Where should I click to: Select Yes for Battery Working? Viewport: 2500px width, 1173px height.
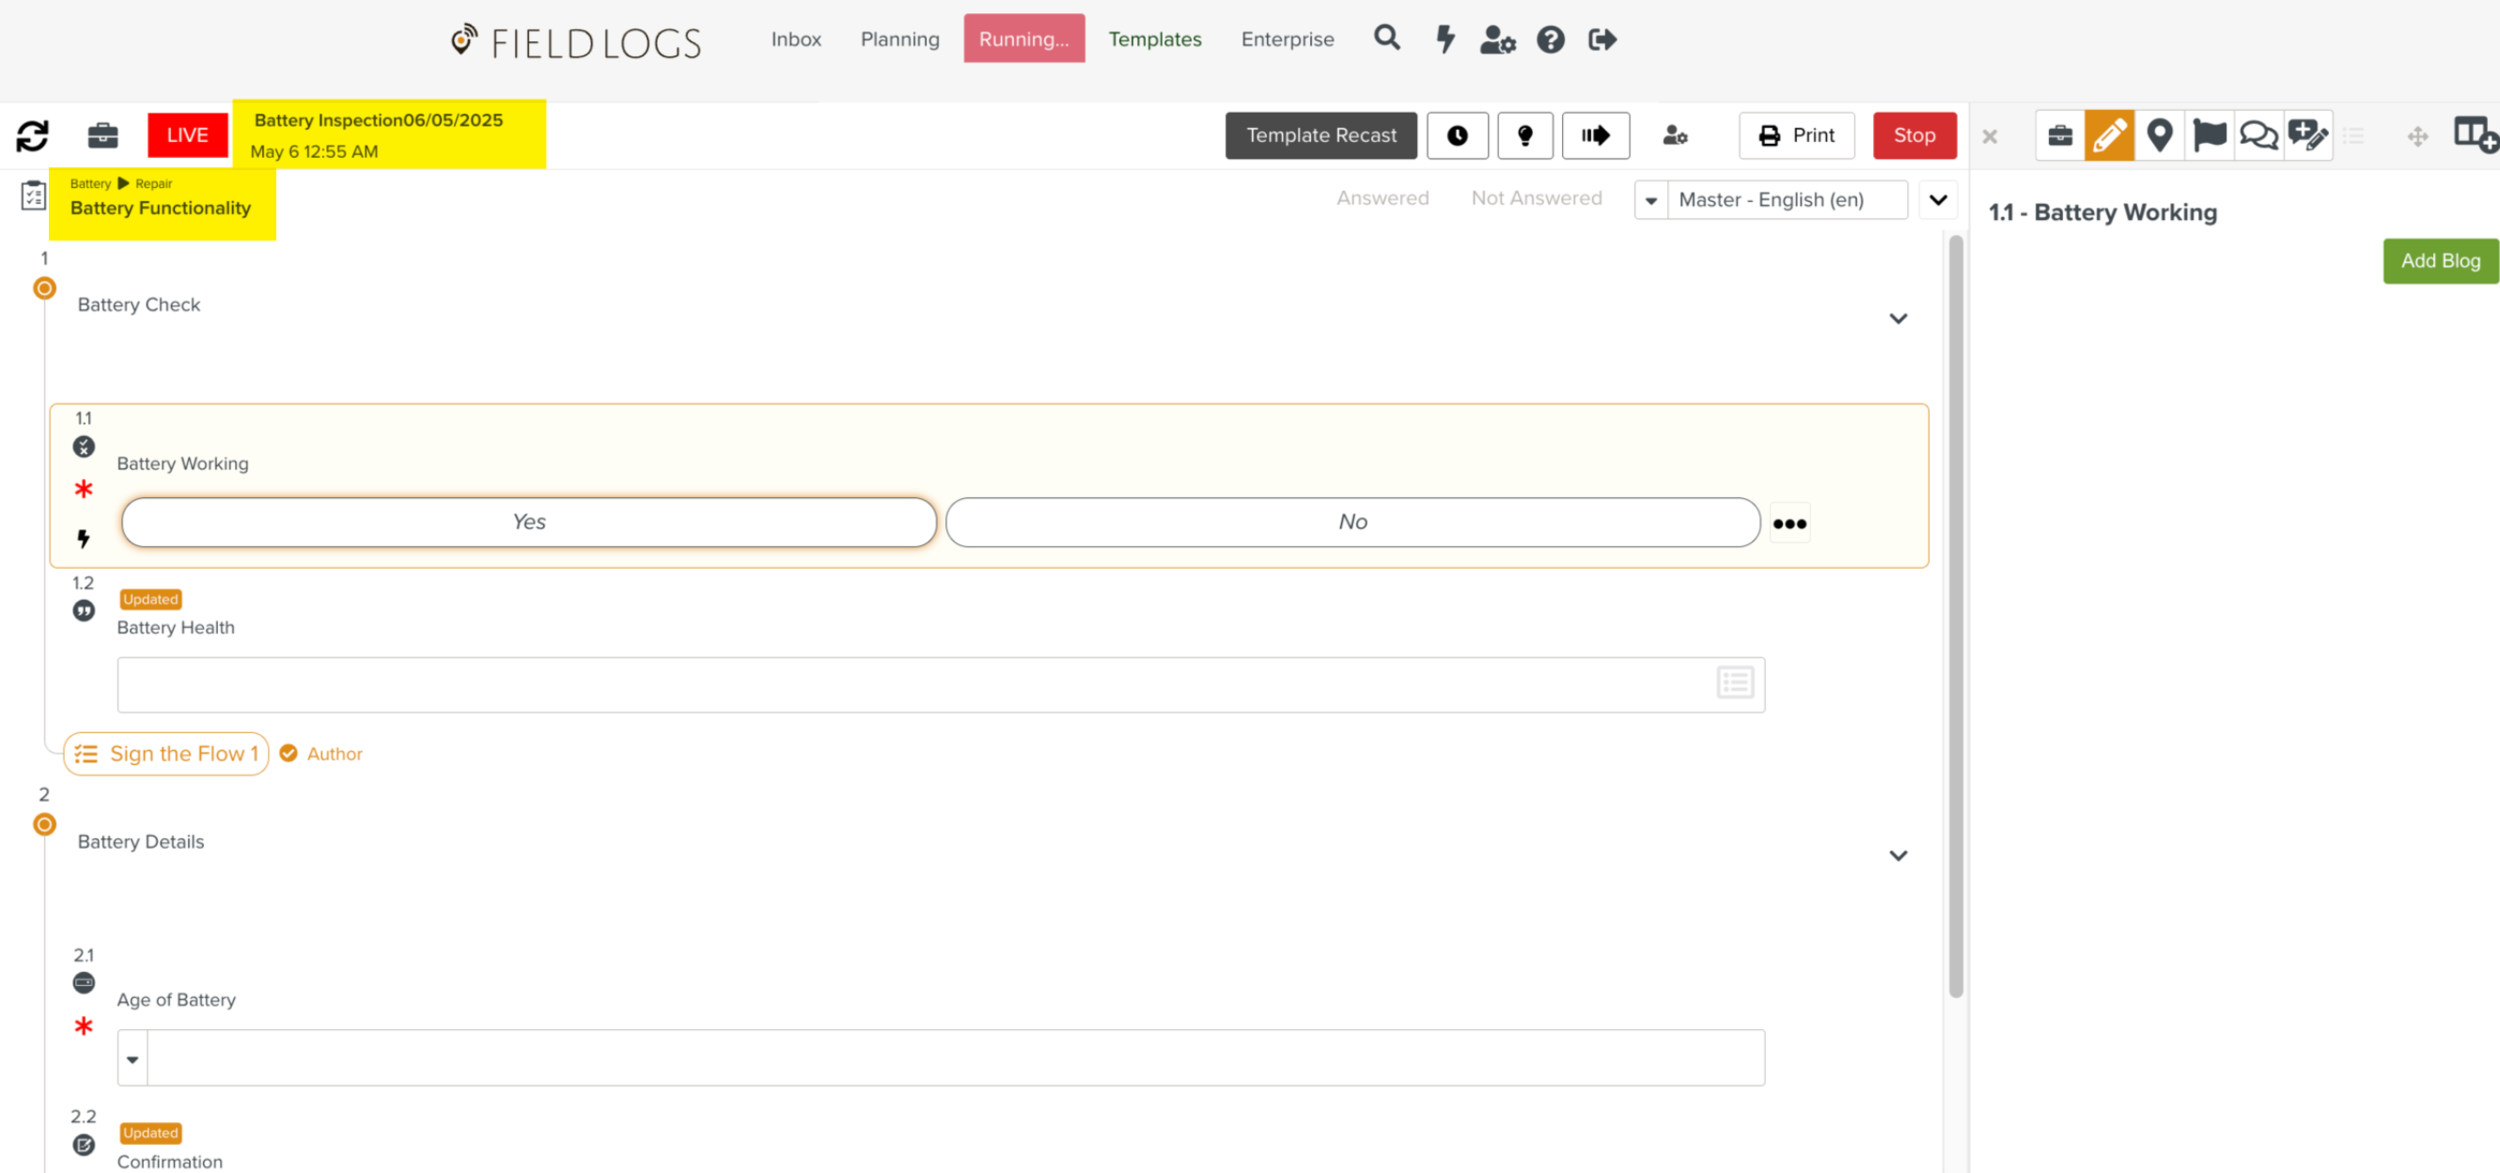point(528,522)
